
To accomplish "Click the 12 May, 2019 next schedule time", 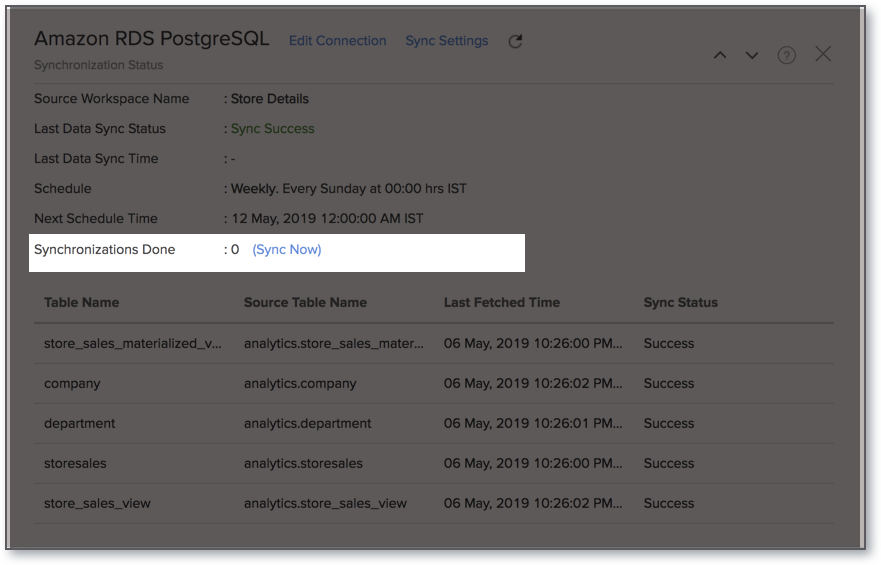I will pos(327,218).
